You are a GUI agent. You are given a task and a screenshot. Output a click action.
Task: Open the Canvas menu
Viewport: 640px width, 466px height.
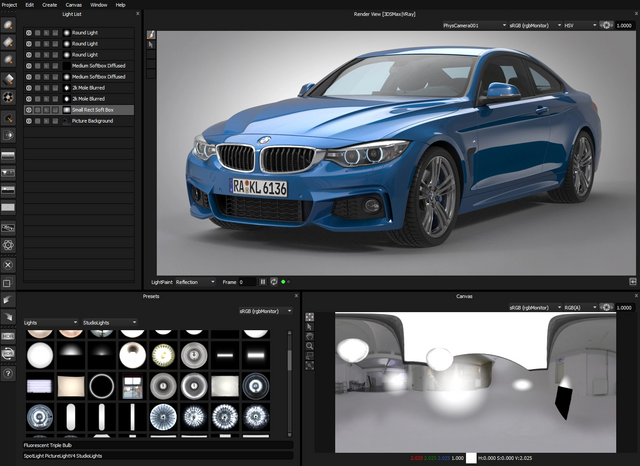pyautogui.click(x=73, y=5)
